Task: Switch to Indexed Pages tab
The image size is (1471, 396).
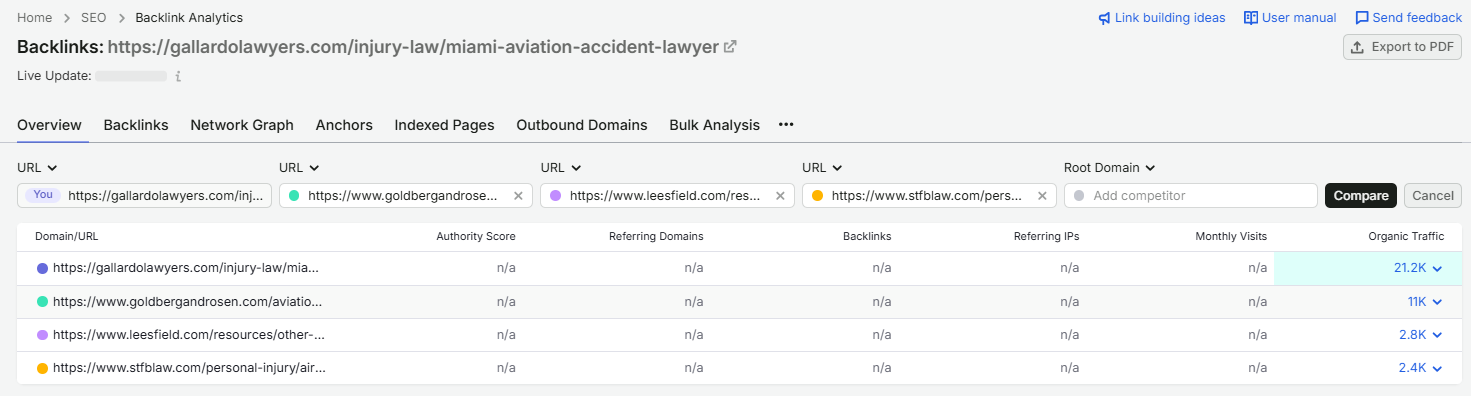Action: tap(444, 125)
